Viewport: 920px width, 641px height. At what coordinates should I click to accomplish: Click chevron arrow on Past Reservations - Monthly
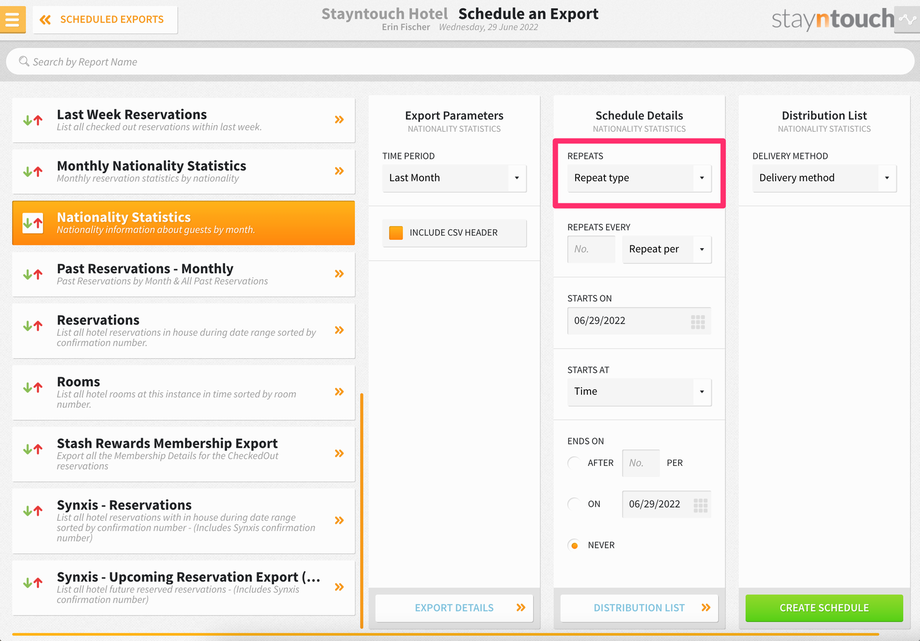point(339,274)
